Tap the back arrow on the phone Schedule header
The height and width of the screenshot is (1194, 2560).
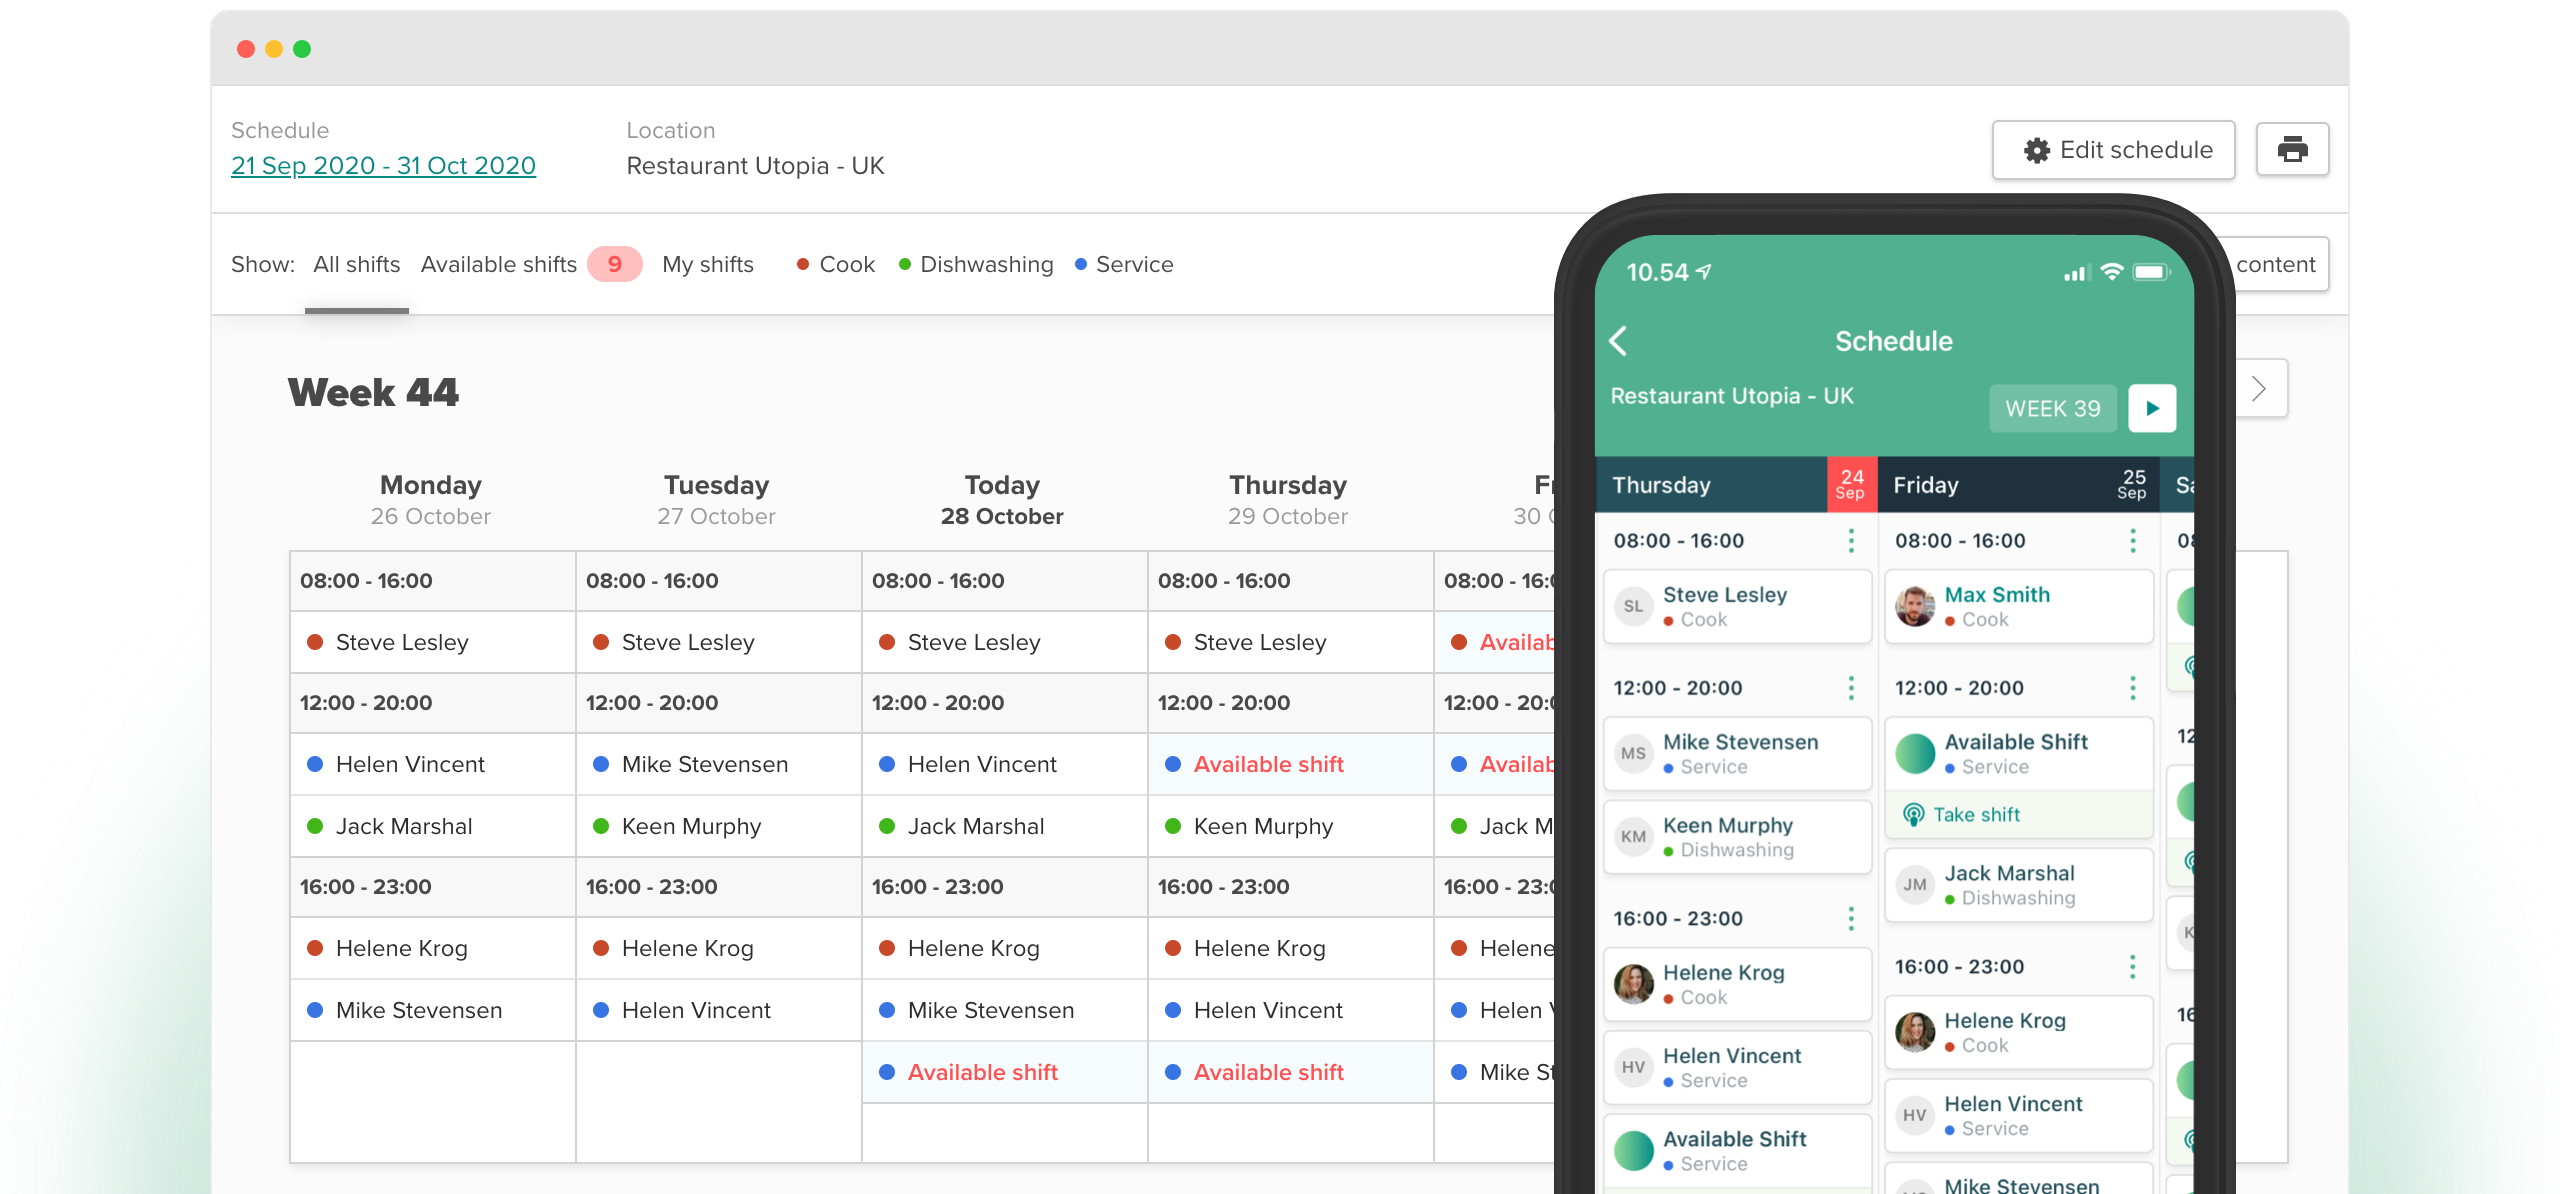(x=1620, y=341)
